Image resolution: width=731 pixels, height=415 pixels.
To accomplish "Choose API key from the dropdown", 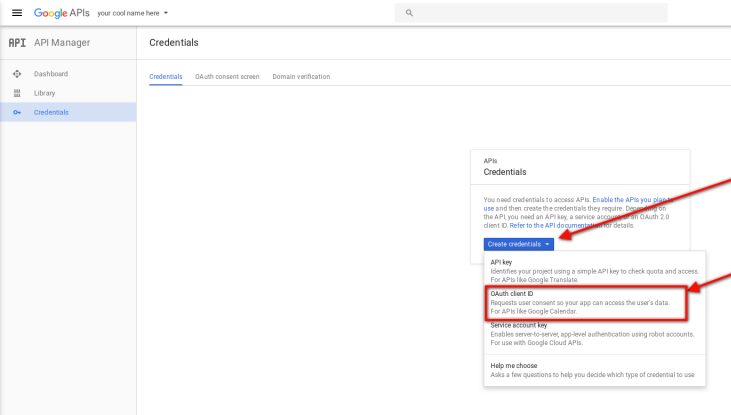I will point(594,271).
